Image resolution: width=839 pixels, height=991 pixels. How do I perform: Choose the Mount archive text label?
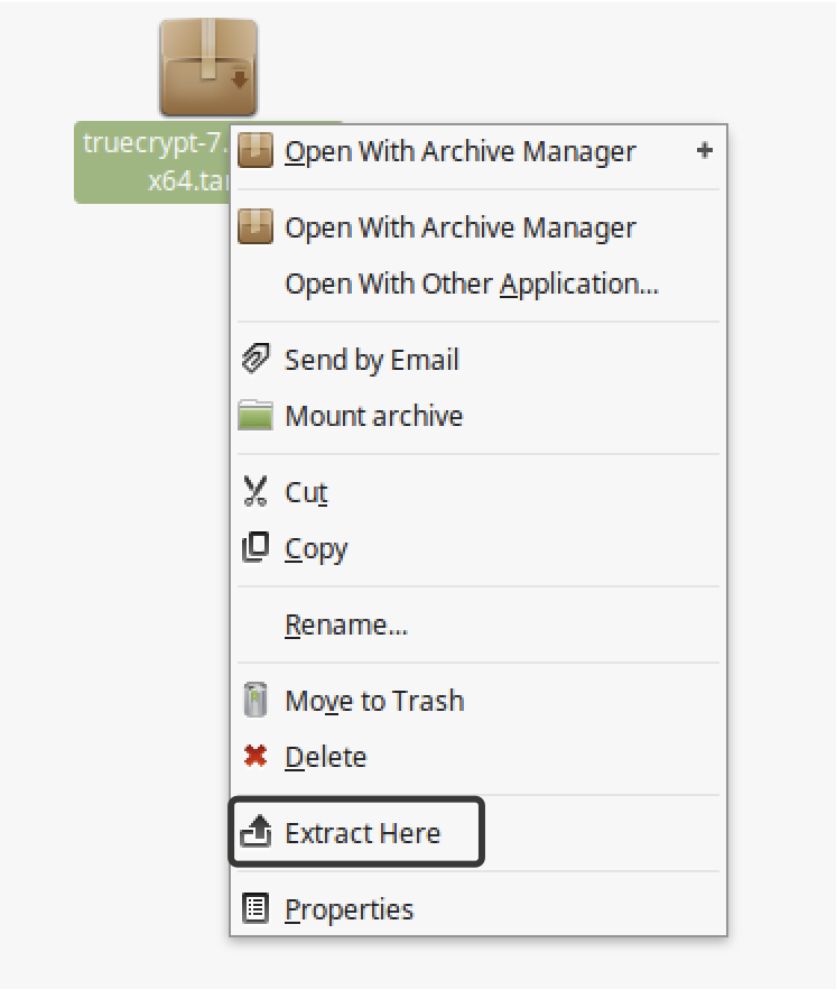coord(373,417)
